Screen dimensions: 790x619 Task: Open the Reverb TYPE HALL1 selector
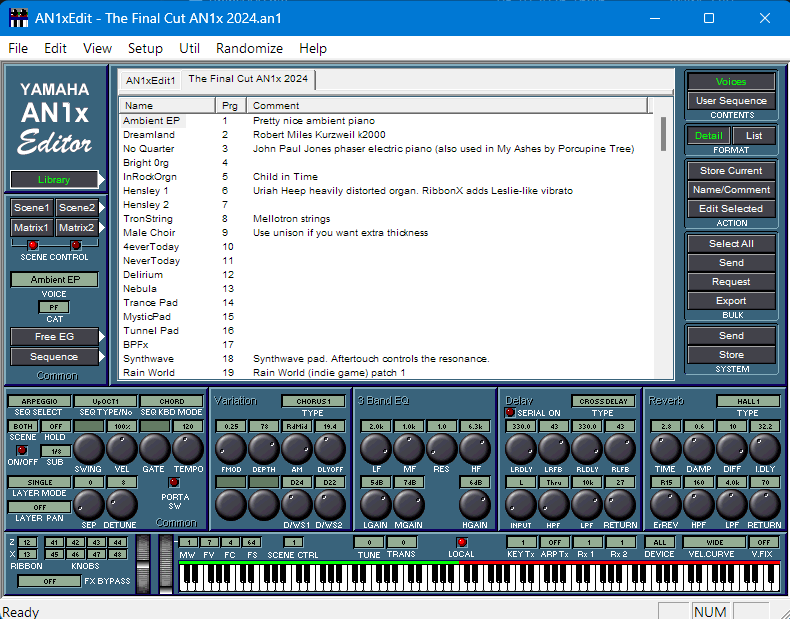pos(748,401)
